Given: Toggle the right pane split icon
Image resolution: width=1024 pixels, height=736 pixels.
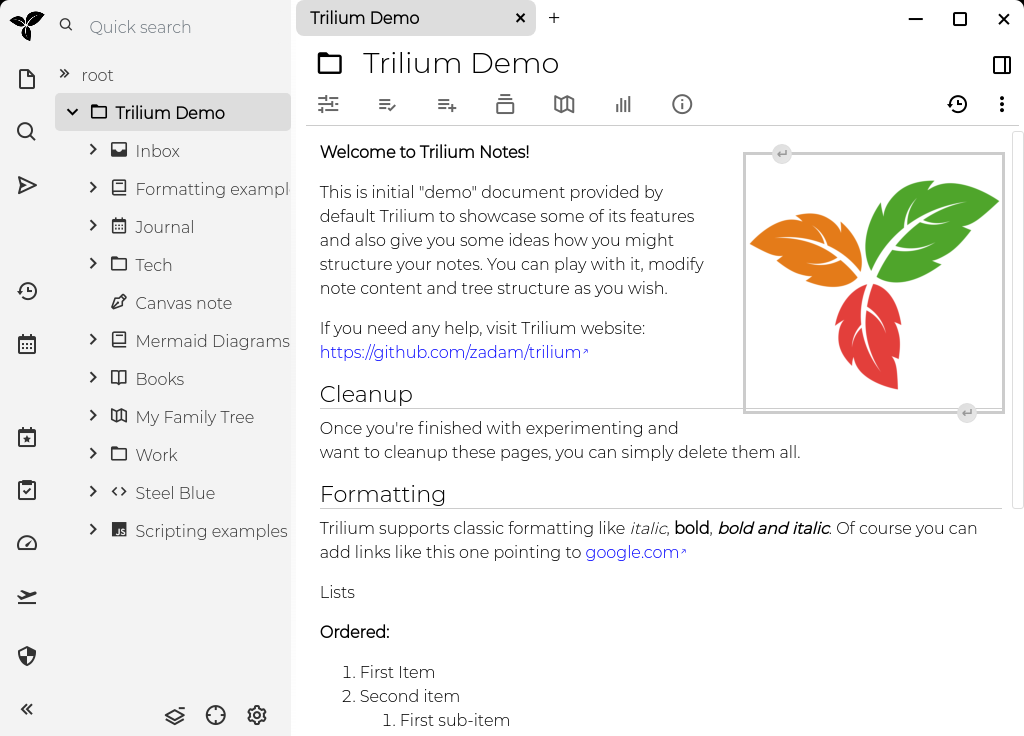Looking at the screenshot, I should (1001, 65).
